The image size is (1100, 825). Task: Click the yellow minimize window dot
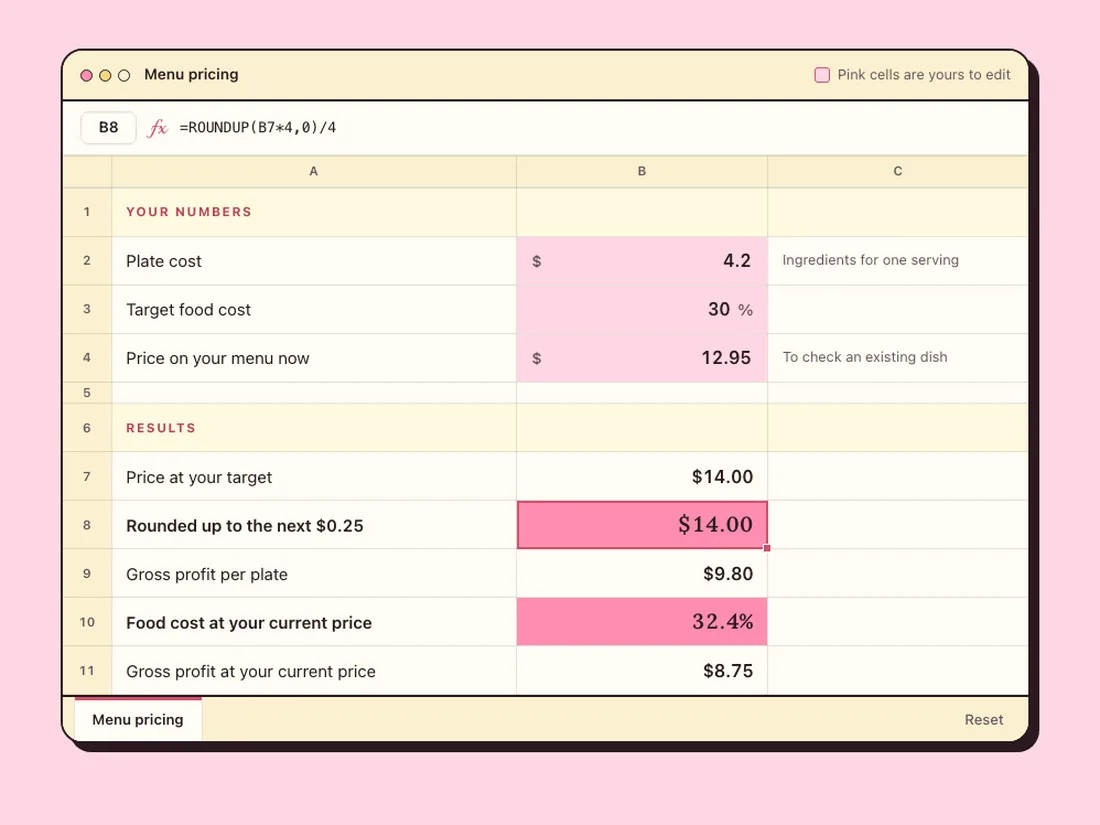pyautogui.click(x=105, y=75)
